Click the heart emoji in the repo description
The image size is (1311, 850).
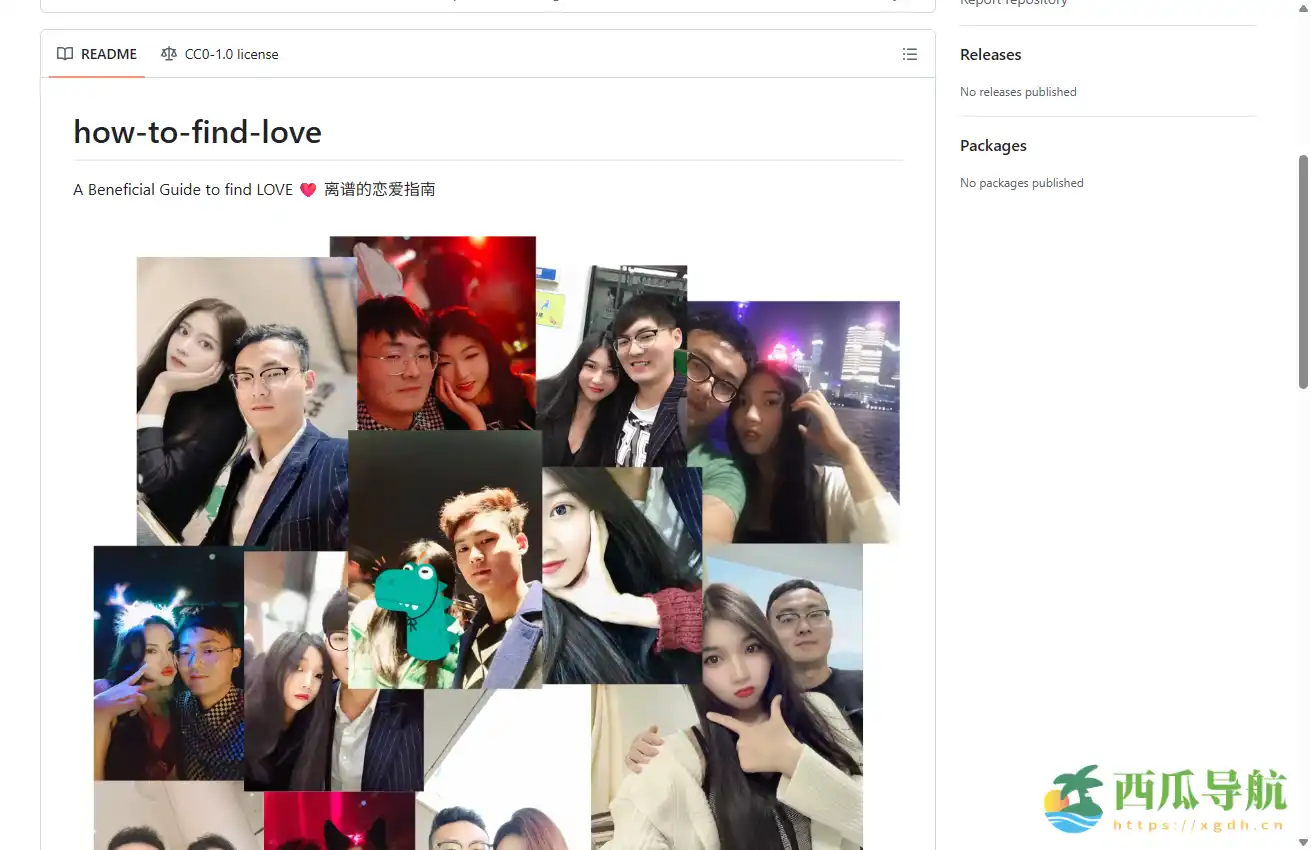[307, 189]
